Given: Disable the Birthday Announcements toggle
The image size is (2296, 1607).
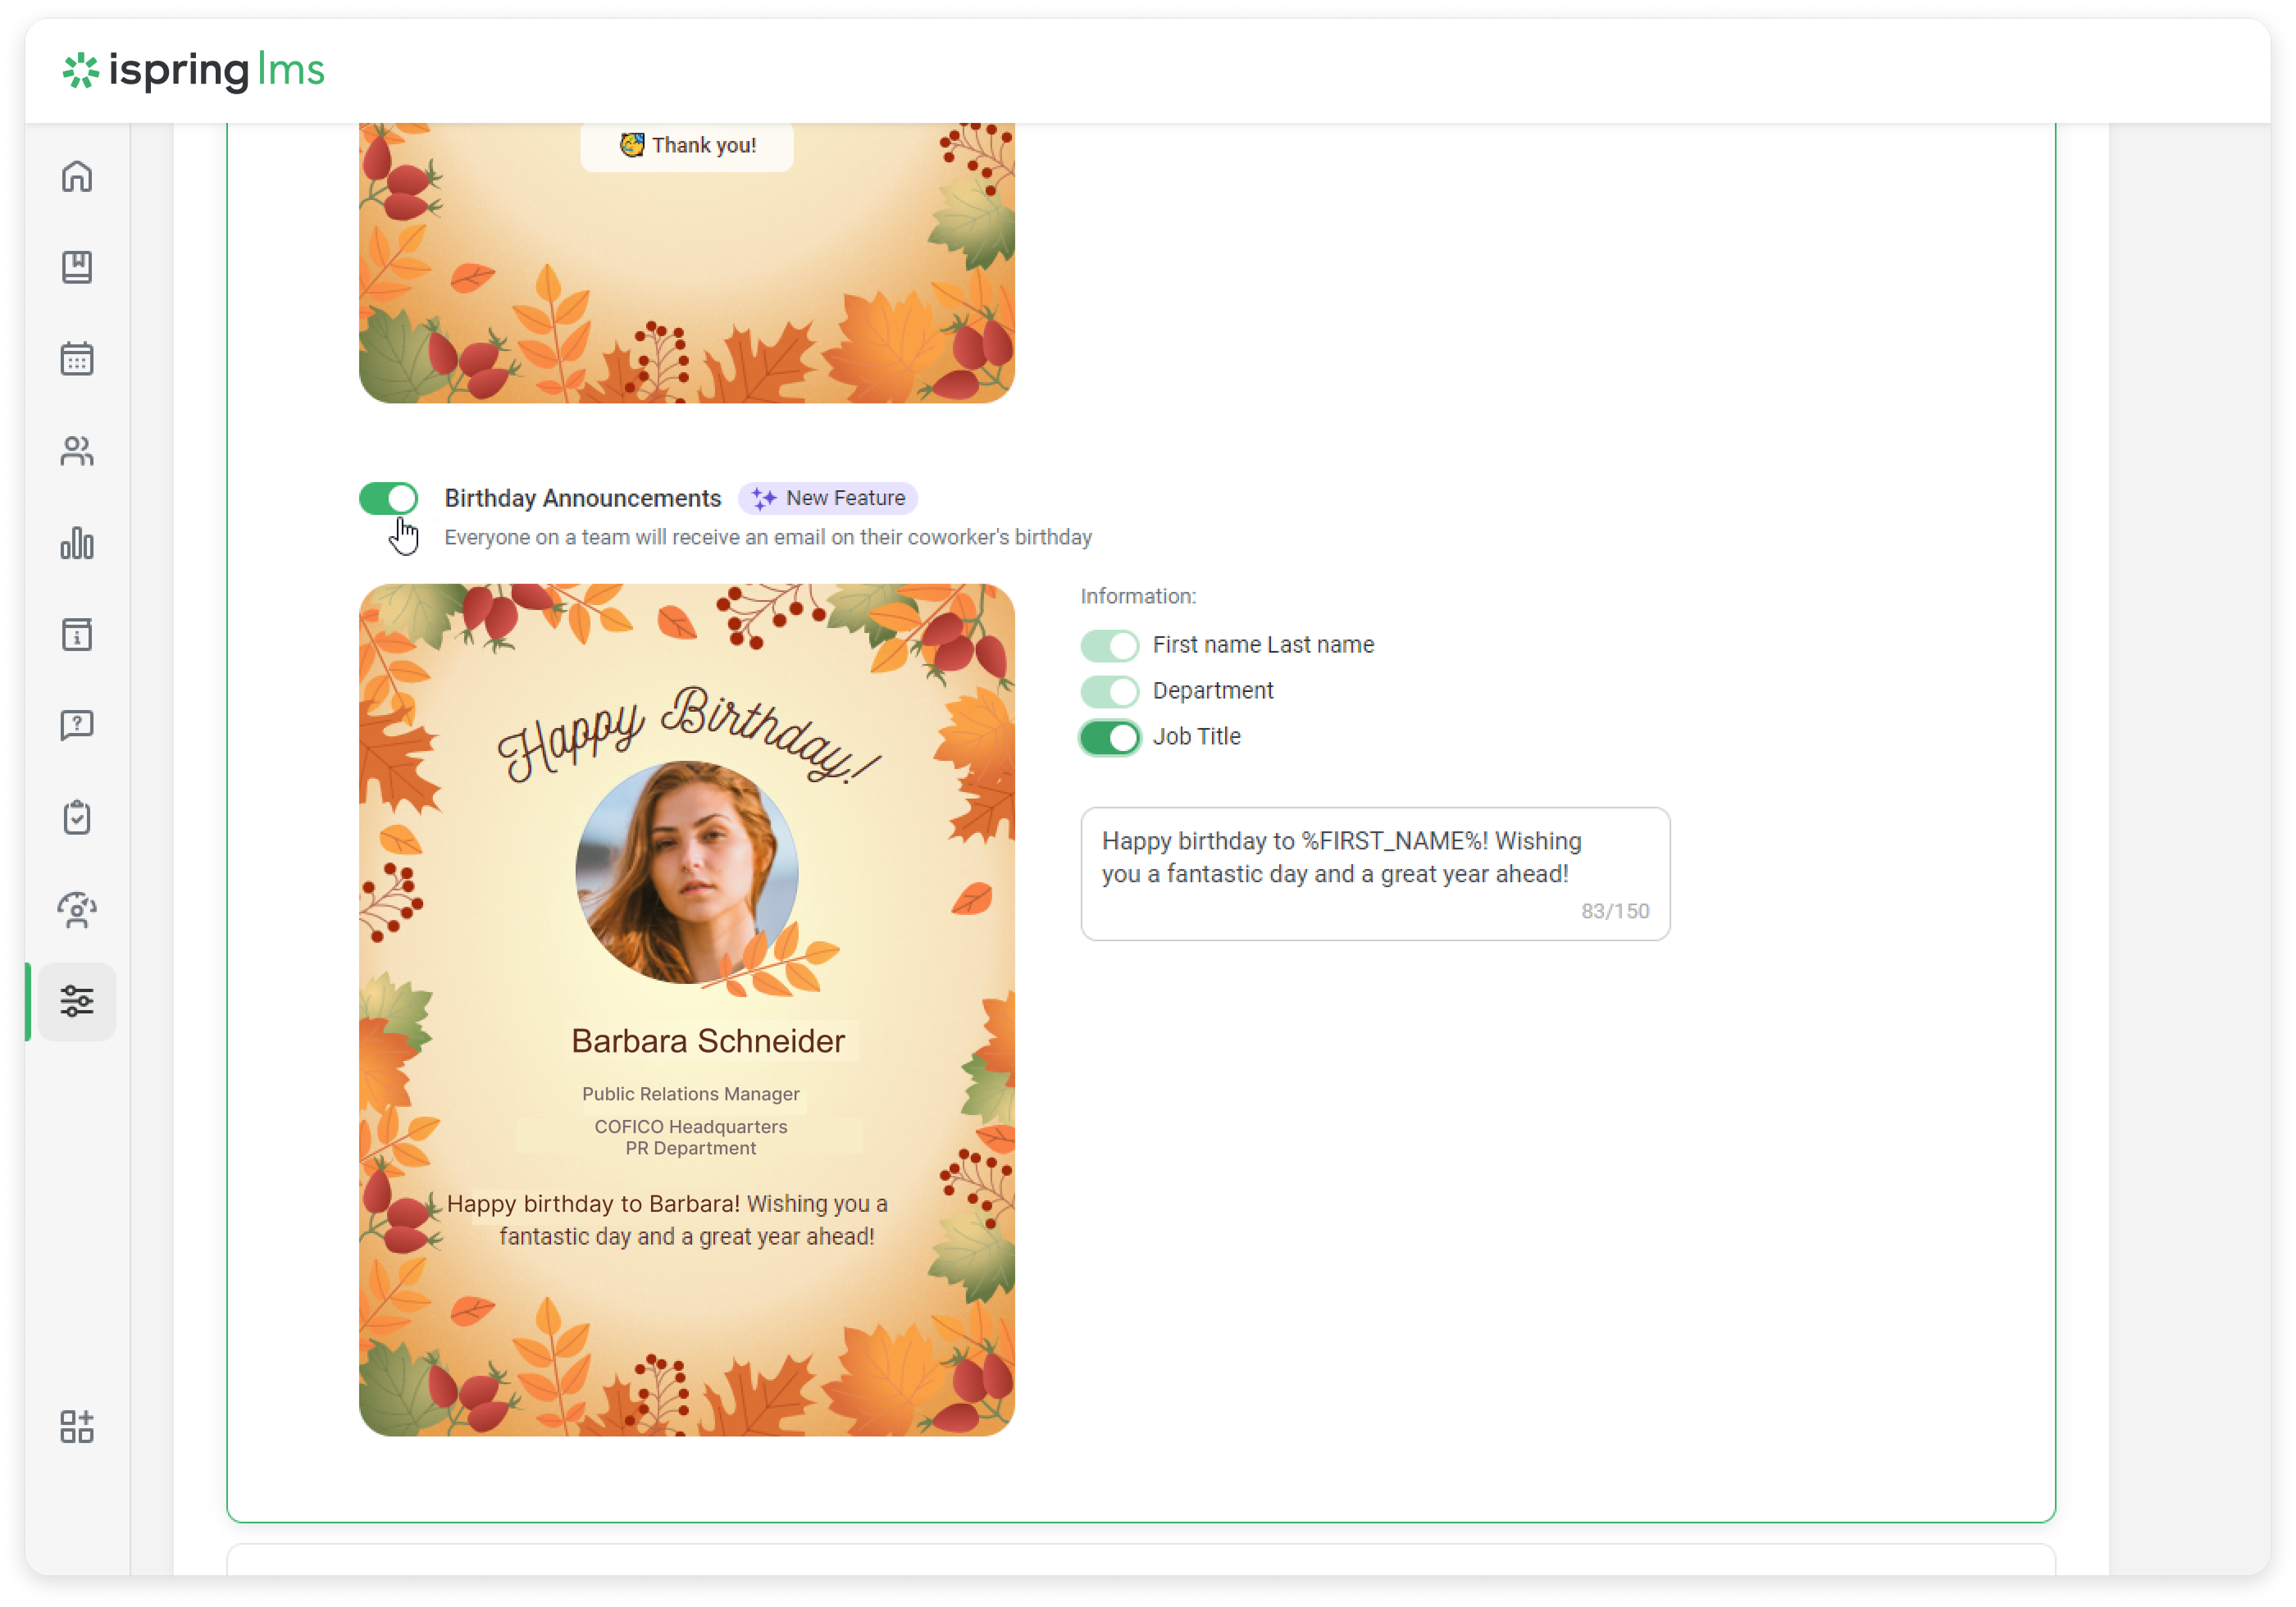Looking at the screenshot, I should pyautogui.click(x=388, y=498).
